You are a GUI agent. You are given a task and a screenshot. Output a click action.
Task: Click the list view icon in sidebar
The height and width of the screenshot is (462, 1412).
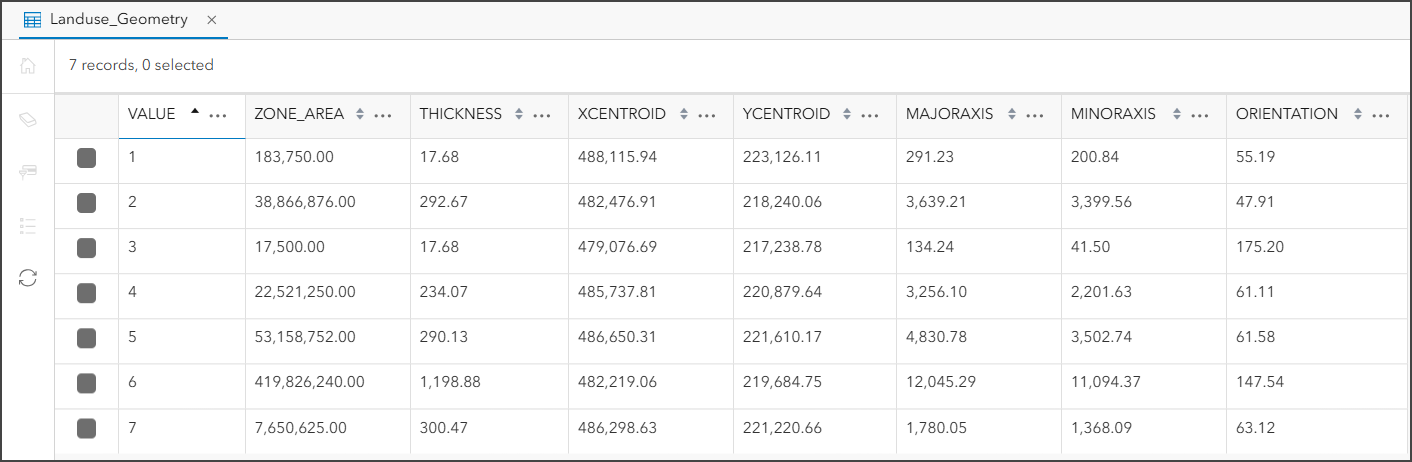[x=28, y=225]
